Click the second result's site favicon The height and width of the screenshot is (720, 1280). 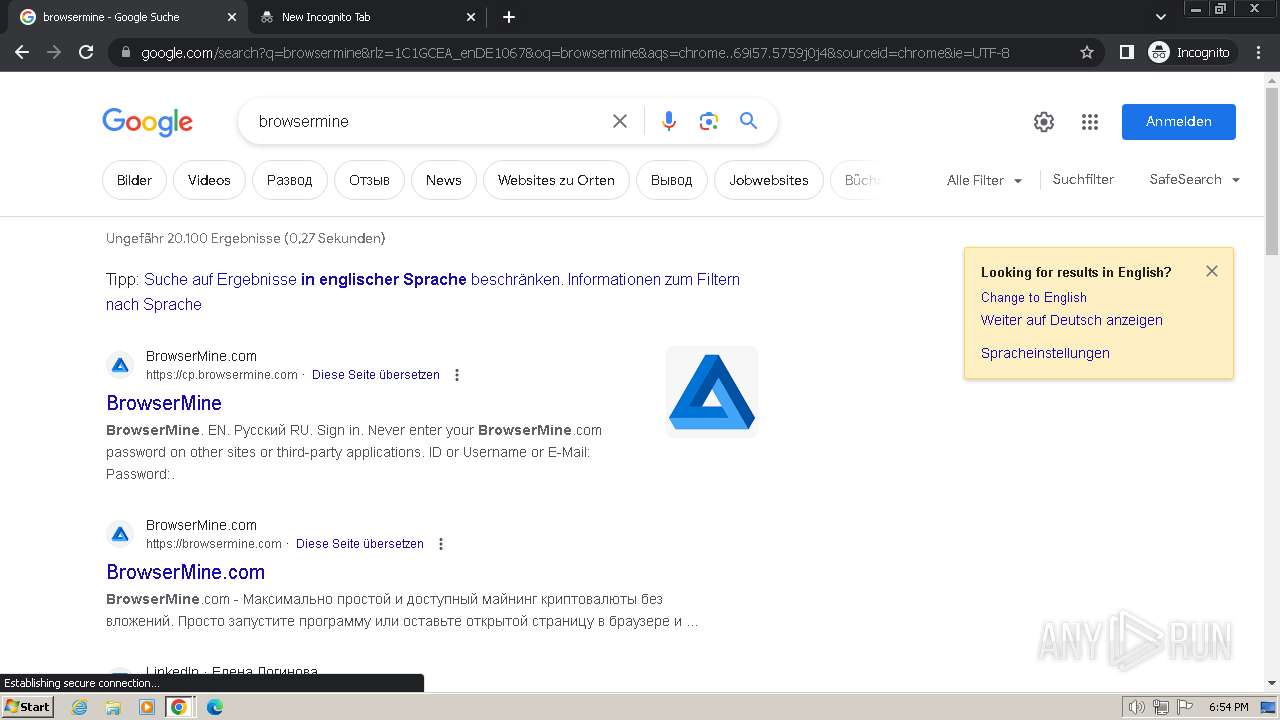120,534
